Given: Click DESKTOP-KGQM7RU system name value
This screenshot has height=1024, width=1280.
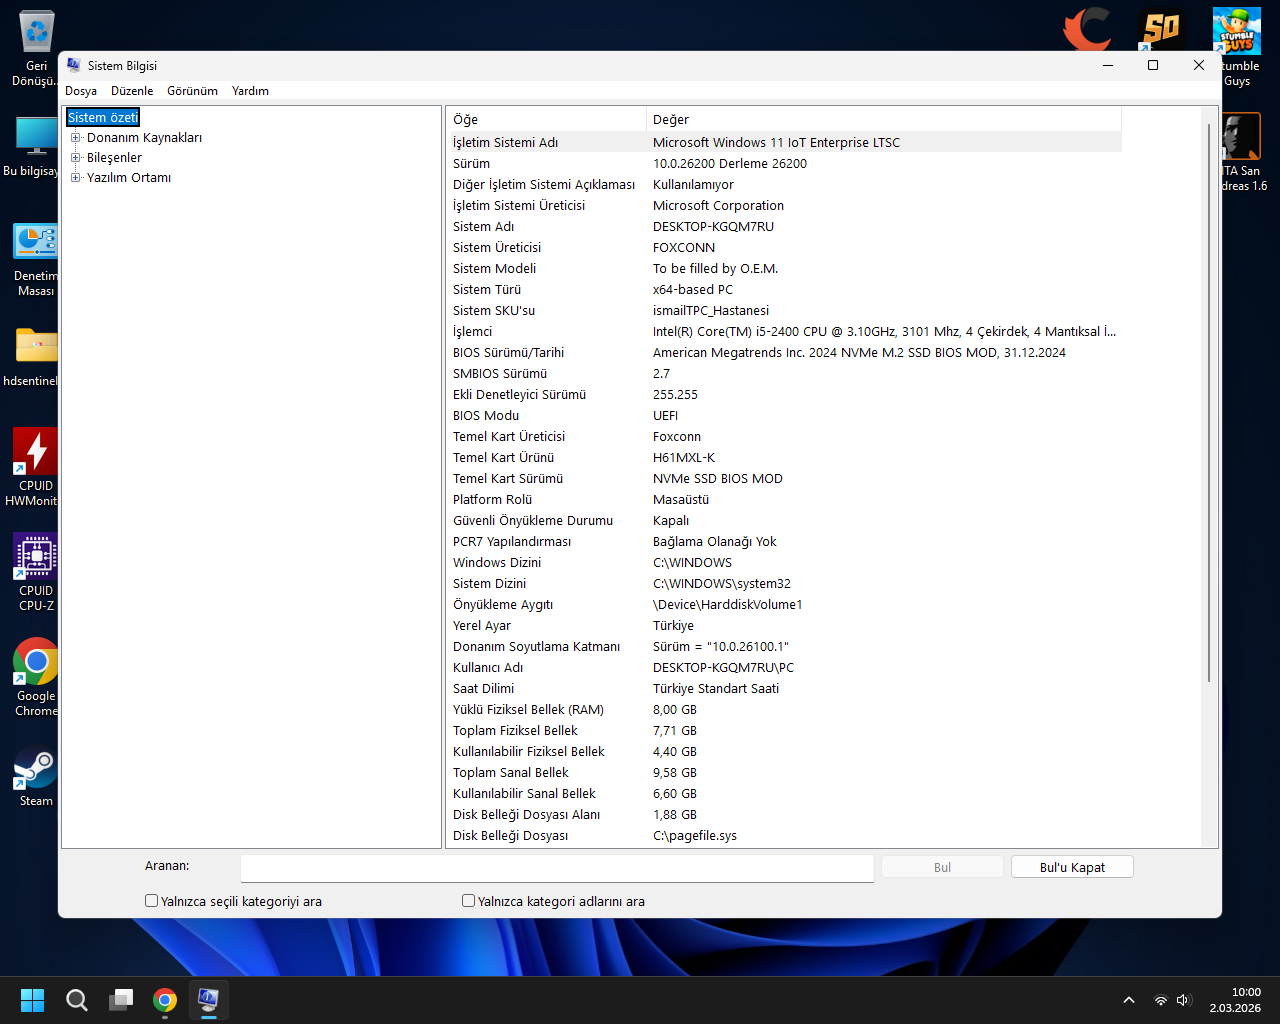Looking at the screenshot, I should click(713, 227).
